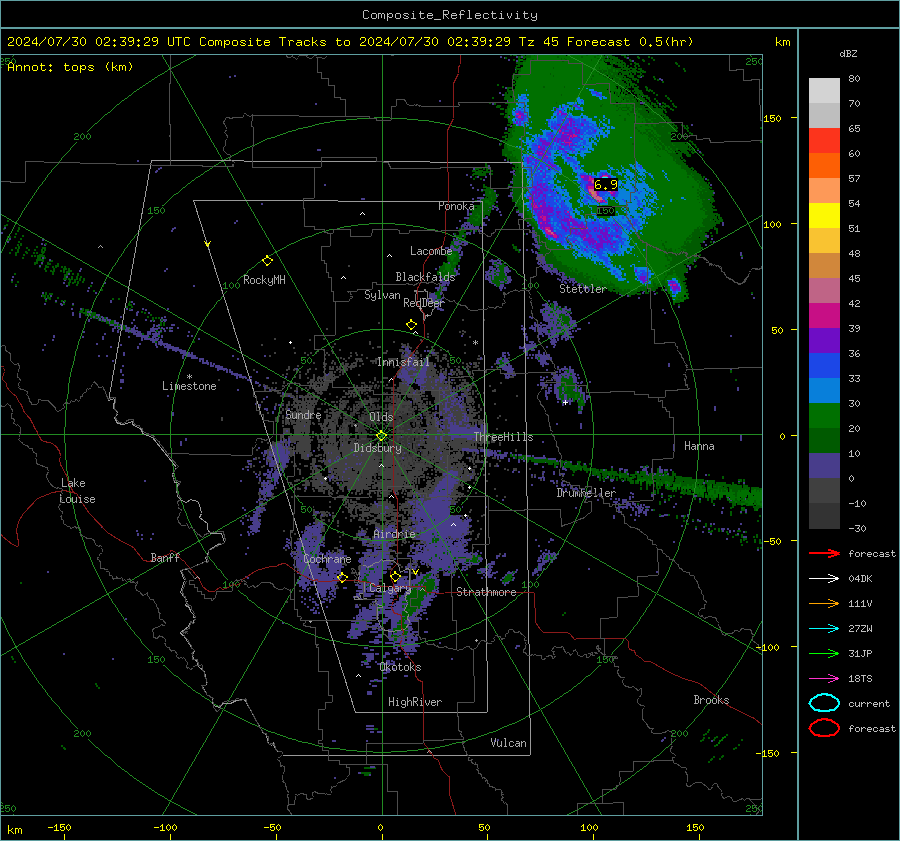Click the -150 tick on bottom axis
This screenshot has height=841, width=900.
59,828
